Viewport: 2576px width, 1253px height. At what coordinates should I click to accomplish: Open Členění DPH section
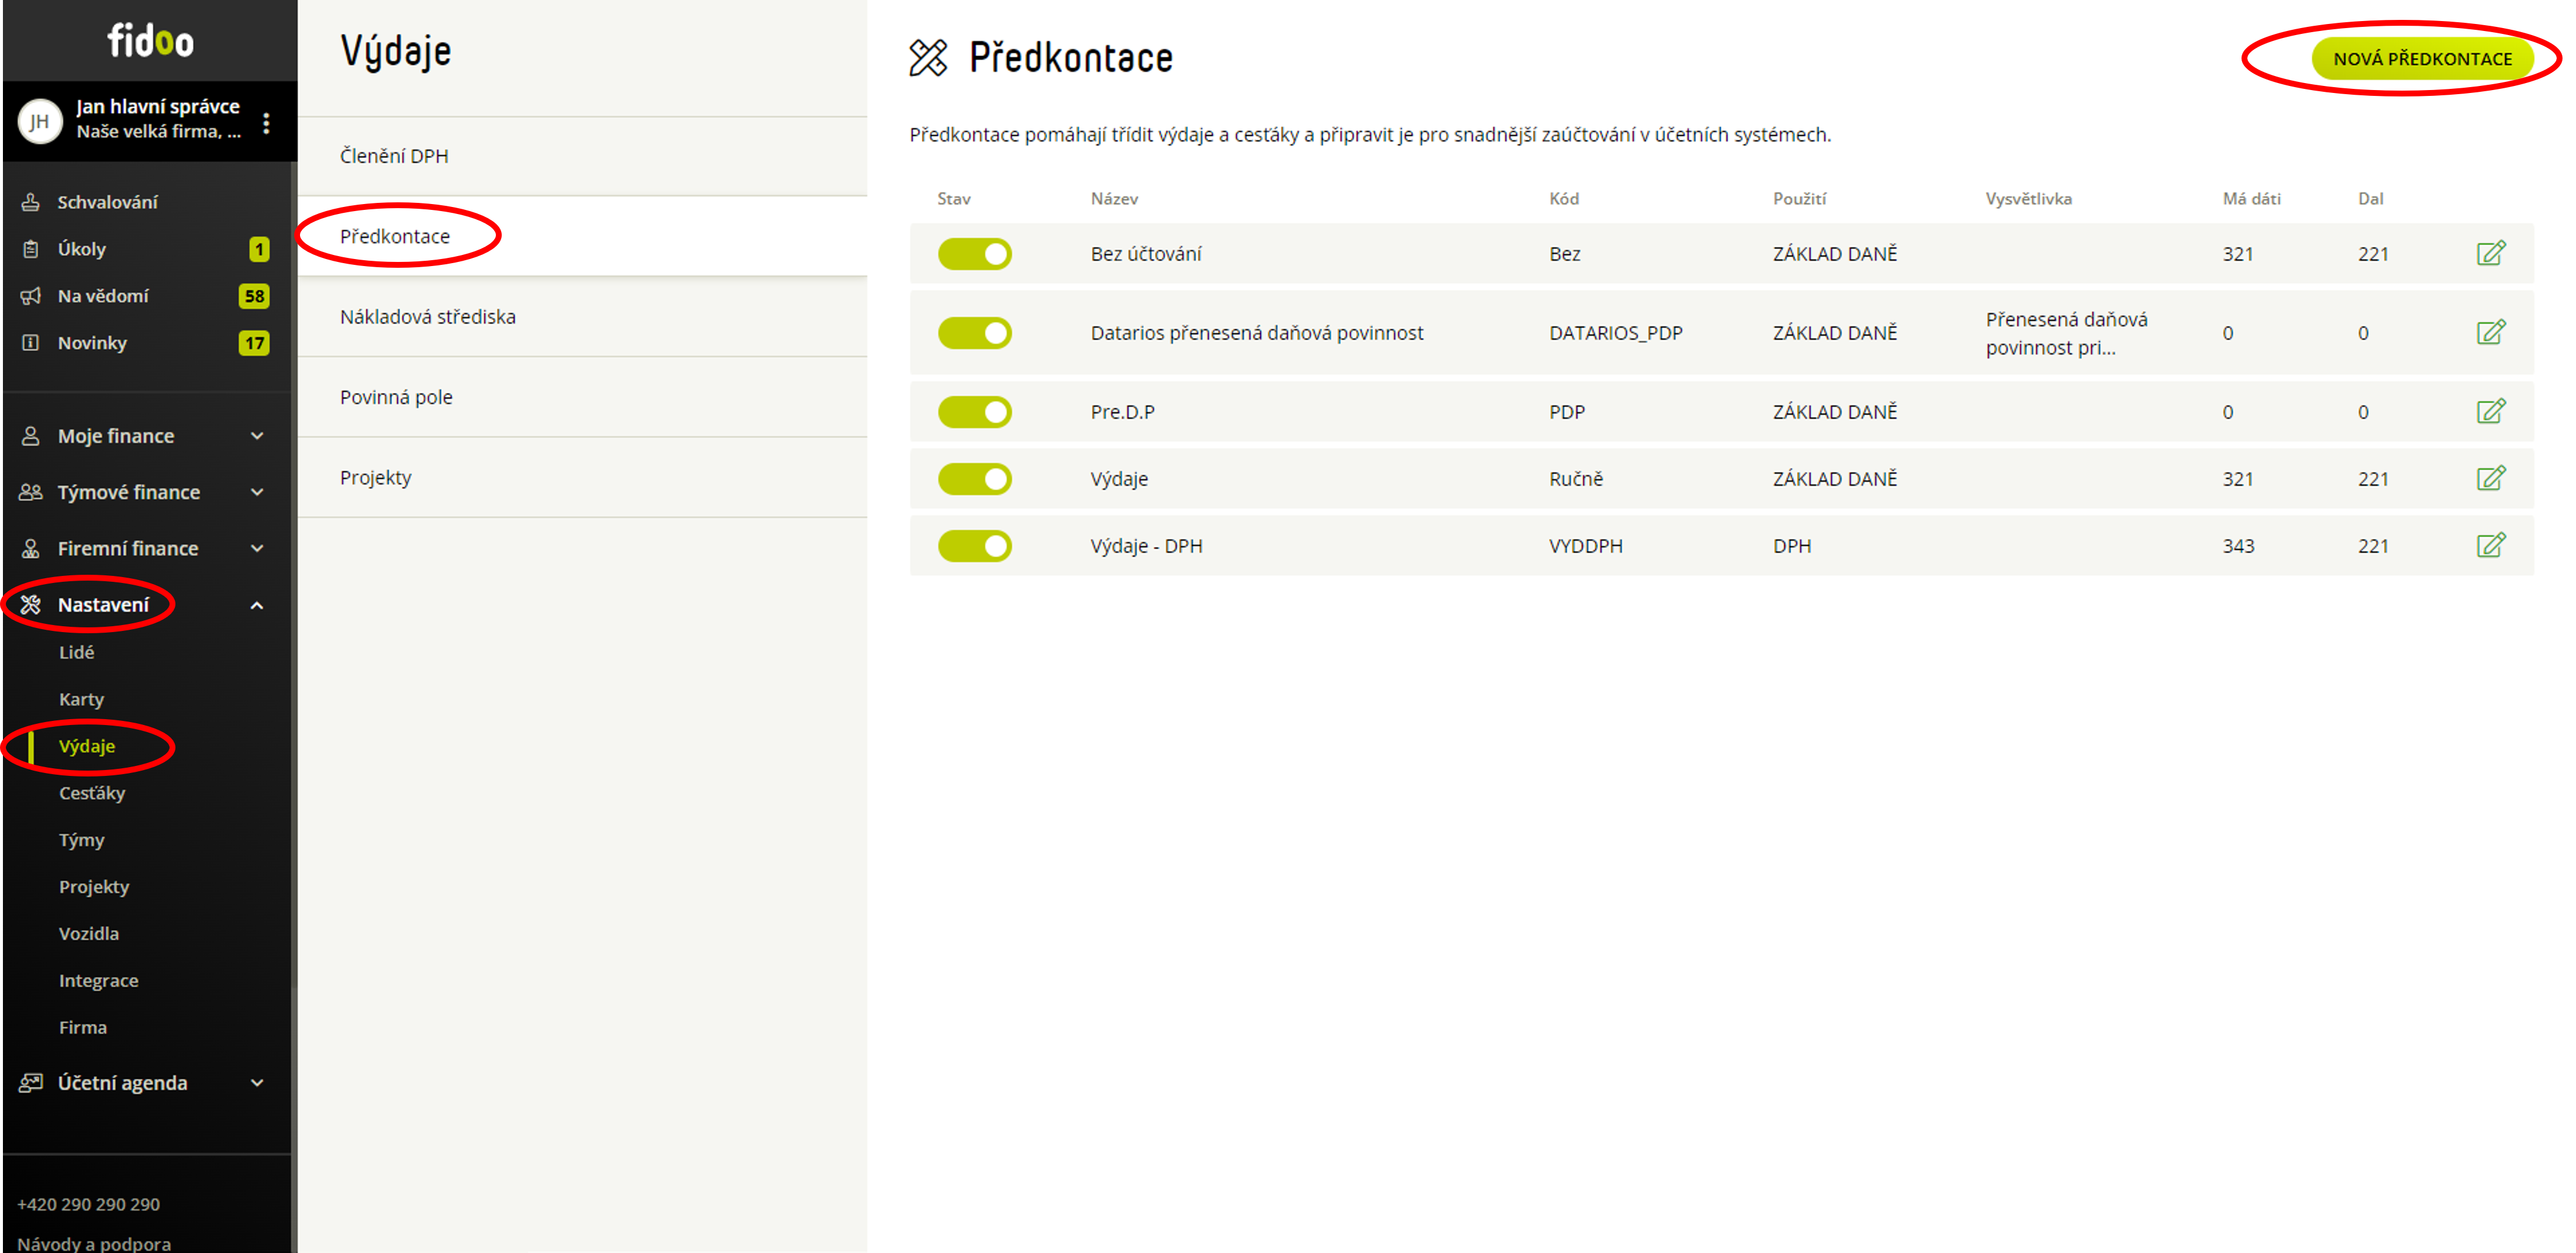click(x=582, y=156)
